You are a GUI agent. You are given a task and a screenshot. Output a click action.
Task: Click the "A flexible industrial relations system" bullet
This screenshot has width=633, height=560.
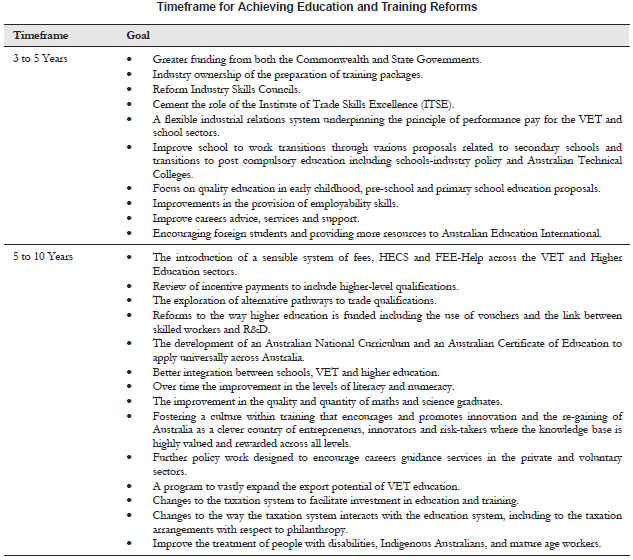[387, 126]
